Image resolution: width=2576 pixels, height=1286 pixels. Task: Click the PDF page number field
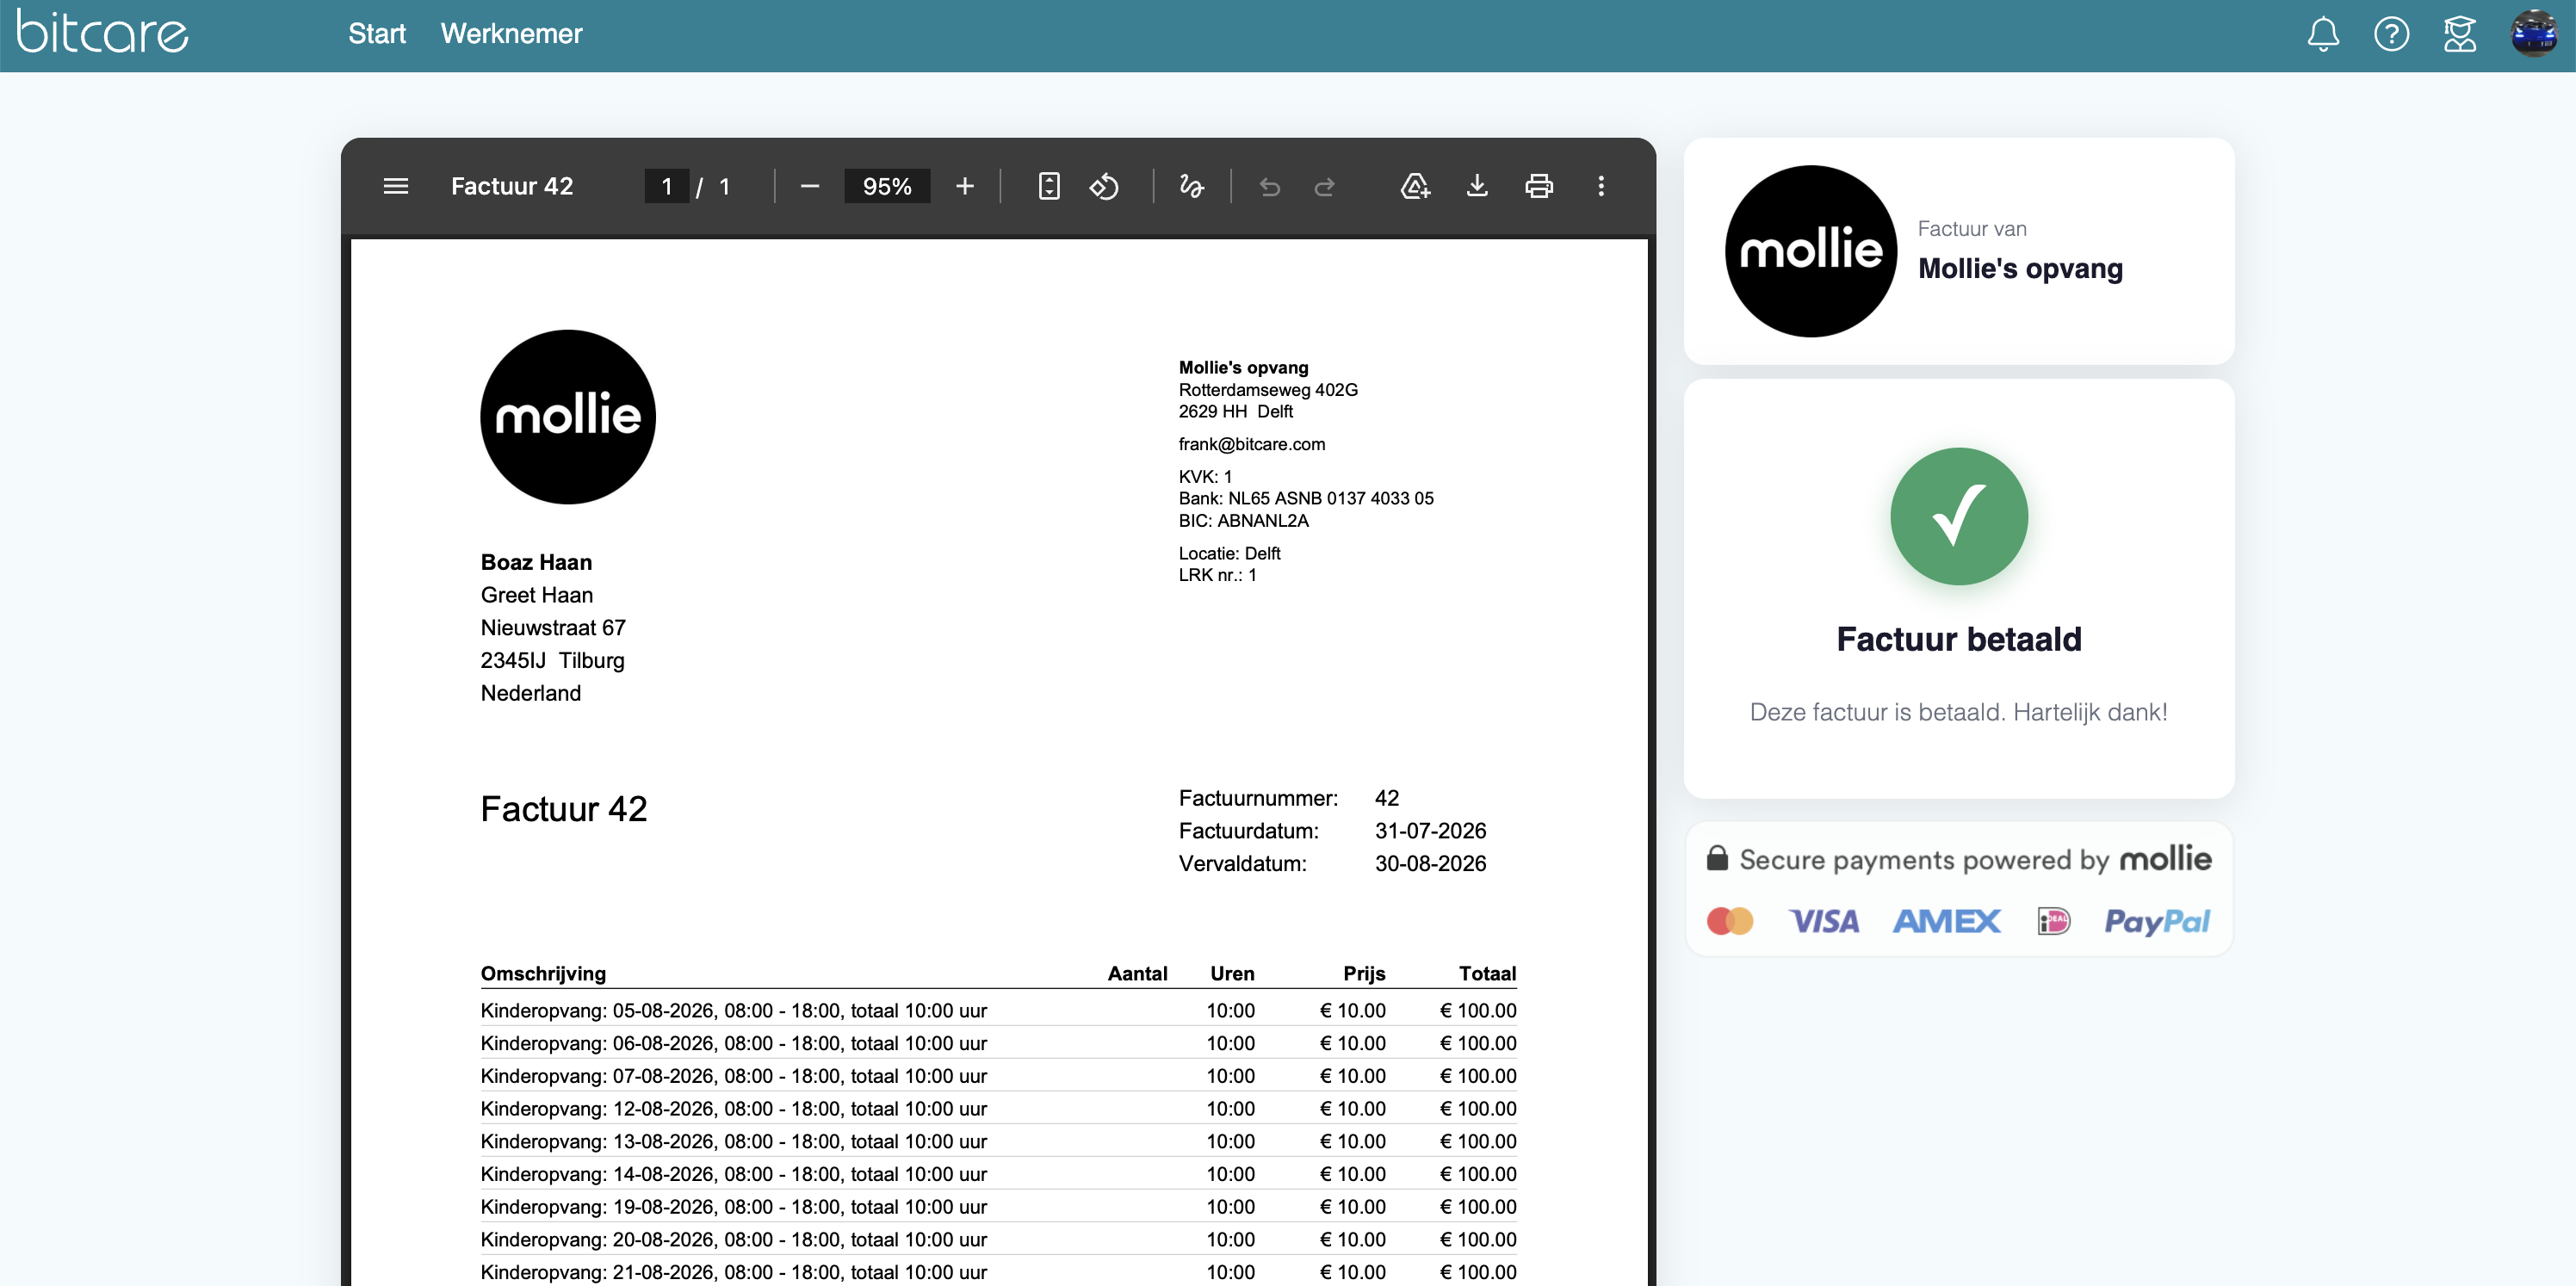[666, 186]
